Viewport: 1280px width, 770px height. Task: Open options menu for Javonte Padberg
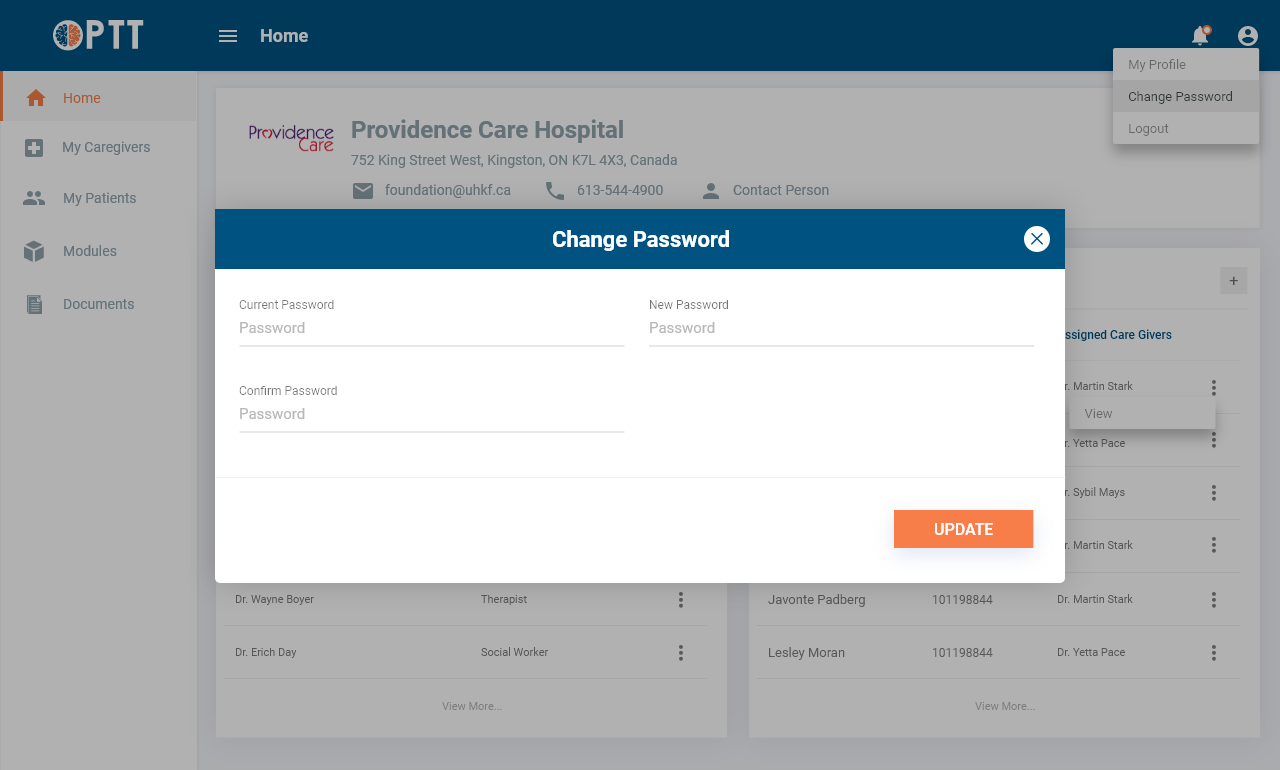(1213, 600)
